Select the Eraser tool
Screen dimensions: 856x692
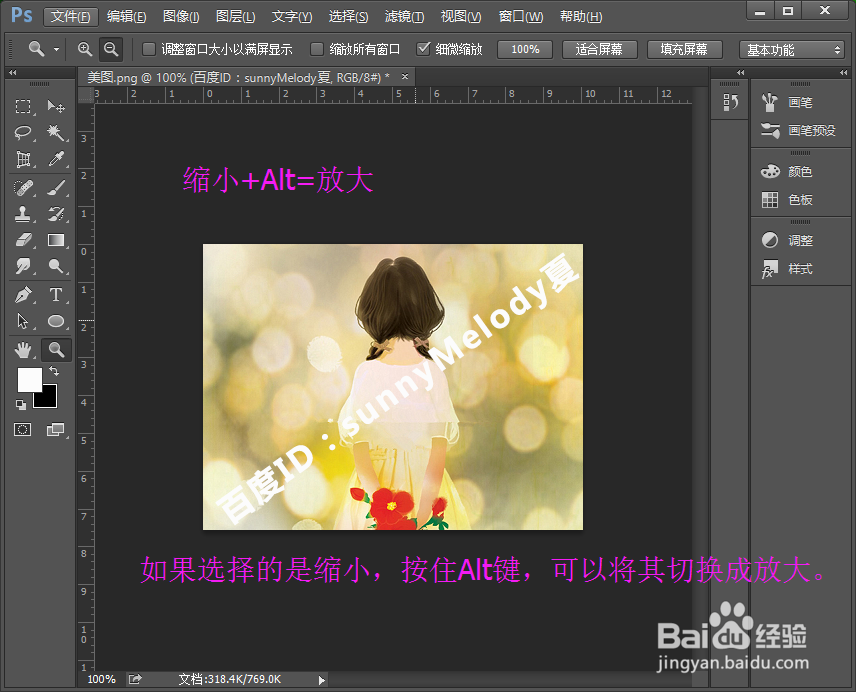pyautogui.click(x=23, y=240)
